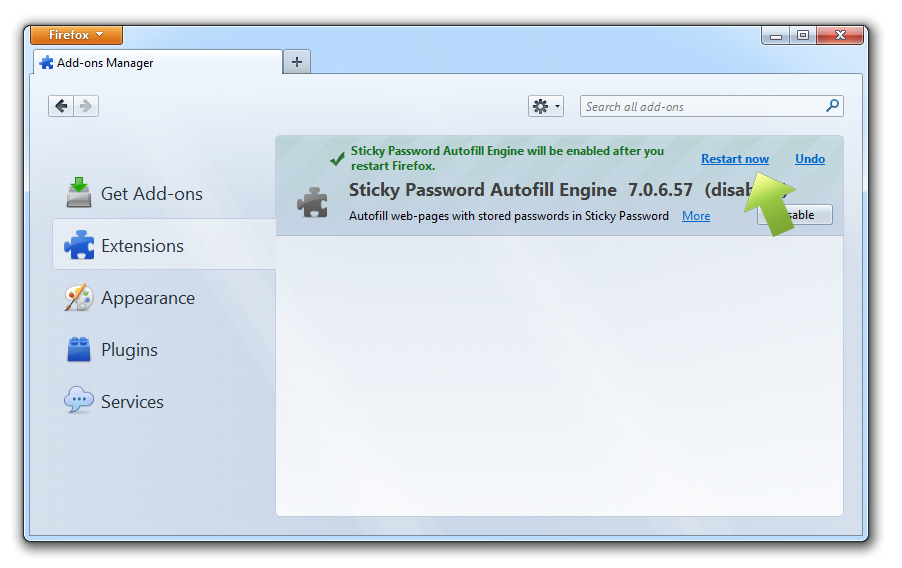Click the version number 7.0.6.57
This screenshot has height=568, width=902.
coord(660,190)
